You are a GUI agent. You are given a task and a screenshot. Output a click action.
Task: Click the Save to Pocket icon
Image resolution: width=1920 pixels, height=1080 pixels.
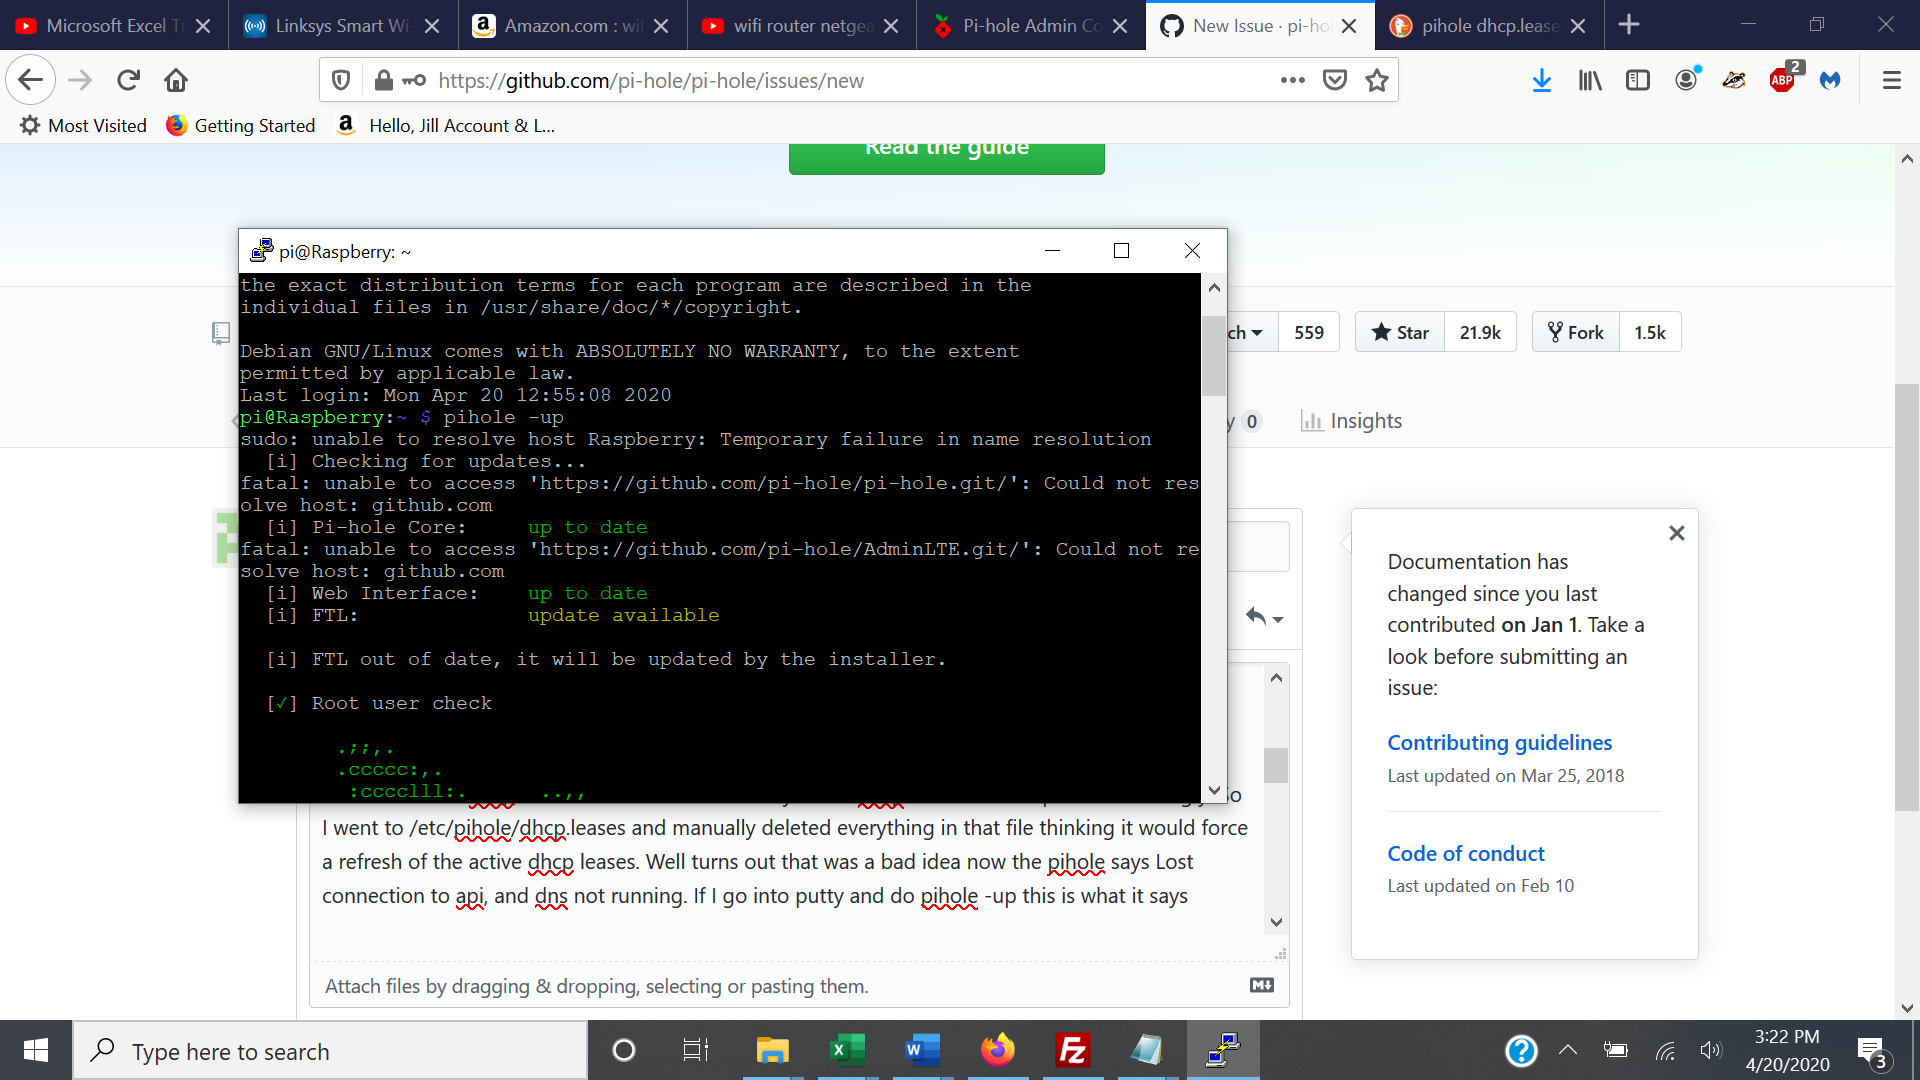(1336, 80)
